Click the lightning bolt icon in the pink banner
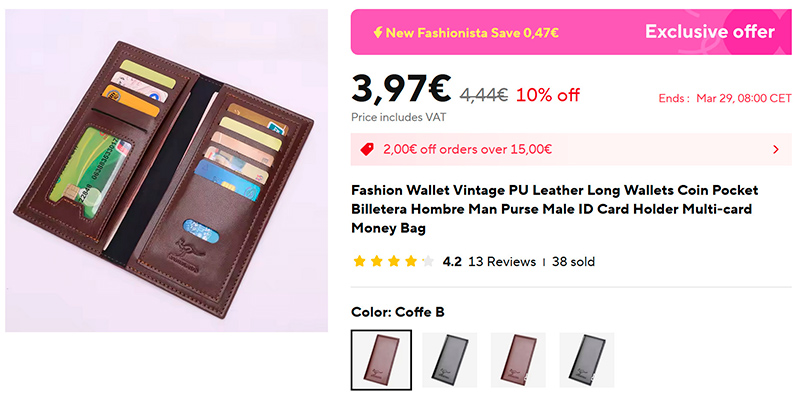 pyautogui.click(x=377, y=32)
